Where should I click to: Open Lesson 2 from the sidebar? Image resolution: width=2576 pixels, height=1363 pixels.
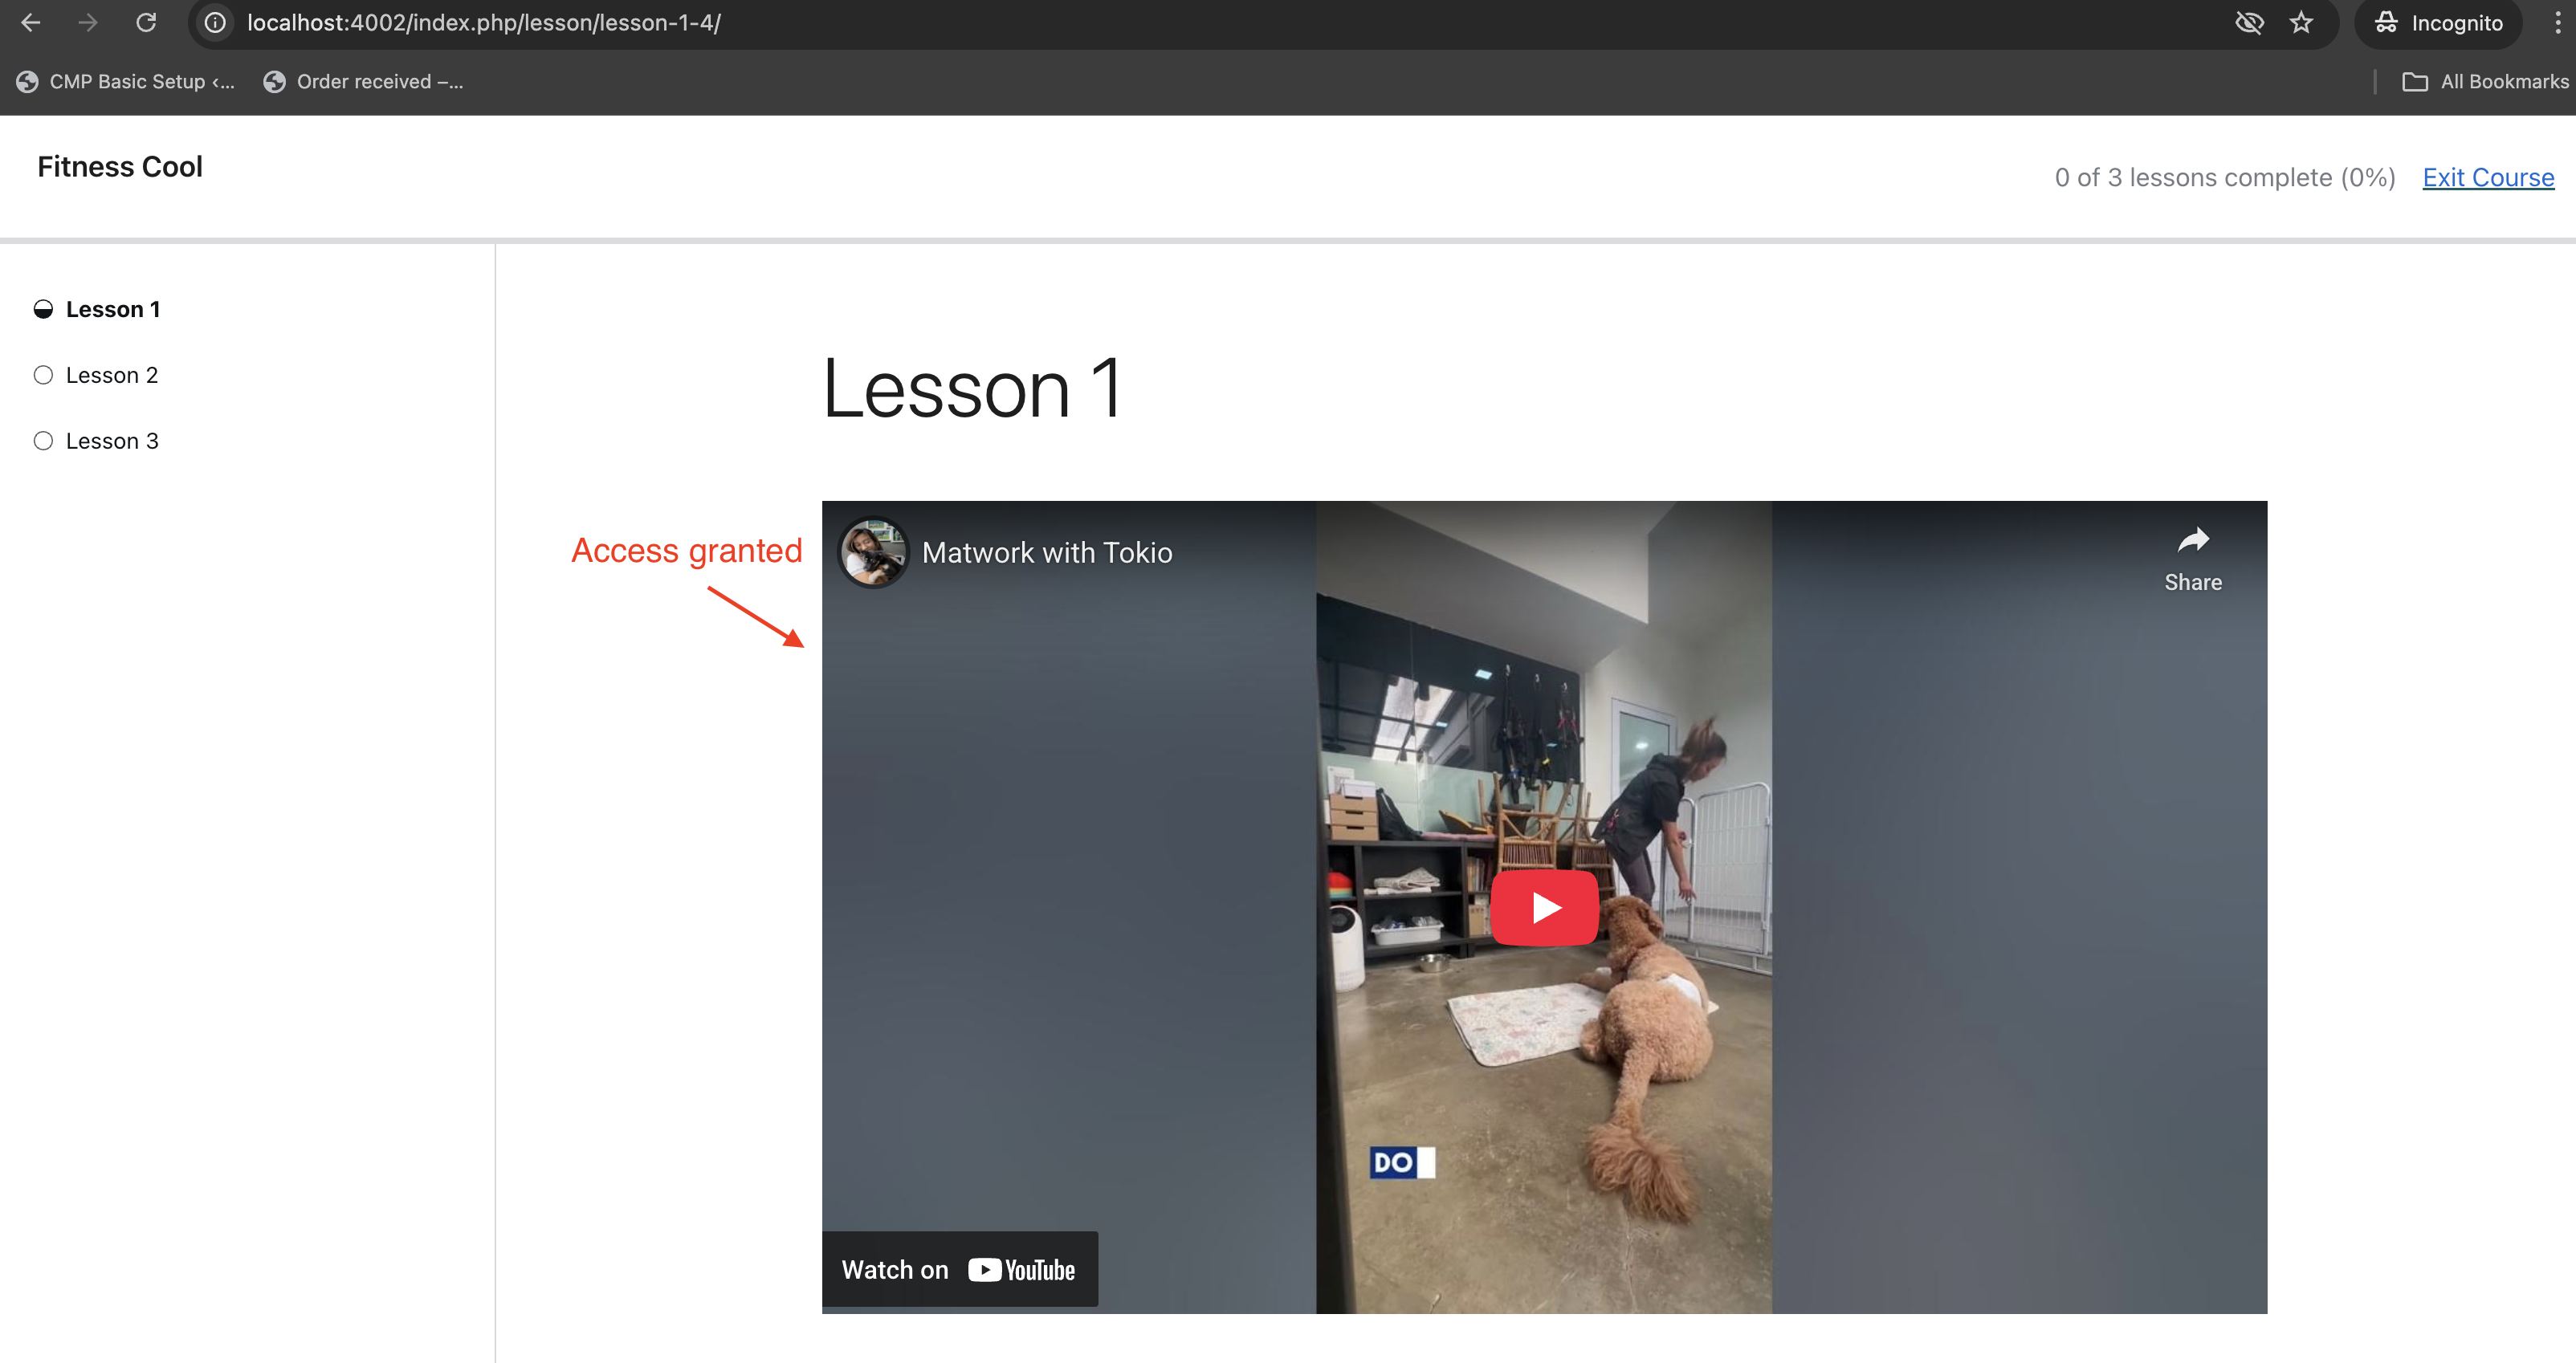[112, 375]
